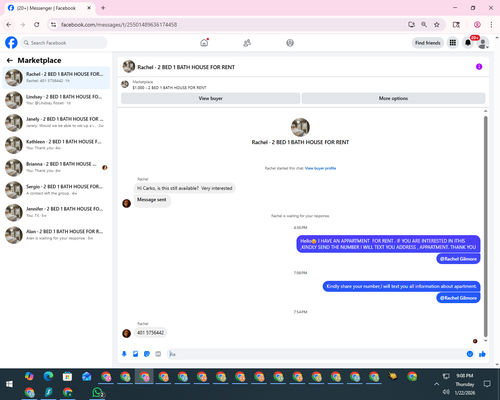Click the Find friends button
Screen dimensions: 500x400
[428, 43]
